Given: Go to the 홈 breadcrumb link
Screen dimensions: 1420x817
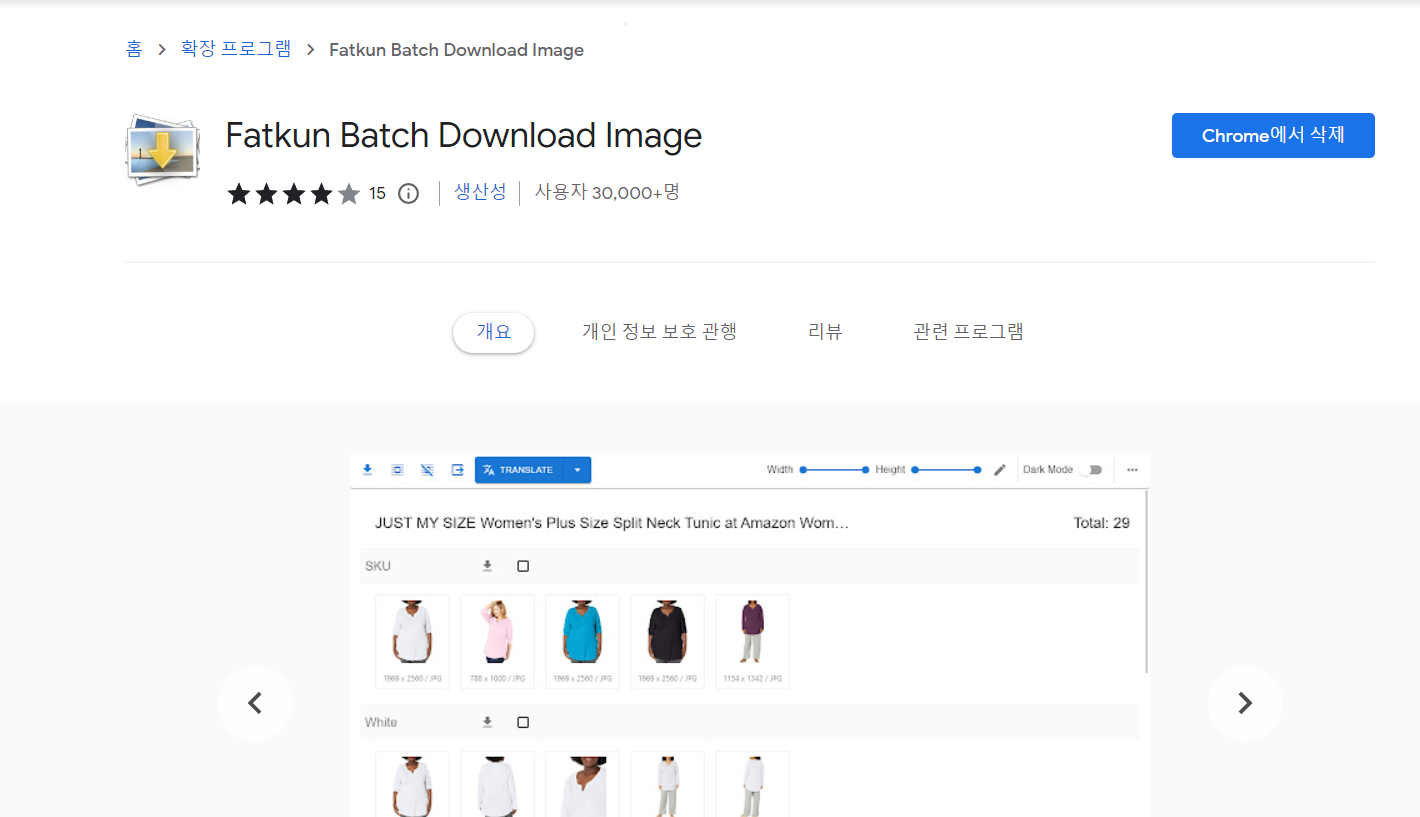Looking at the screenshot, I should tap(134, 49).
